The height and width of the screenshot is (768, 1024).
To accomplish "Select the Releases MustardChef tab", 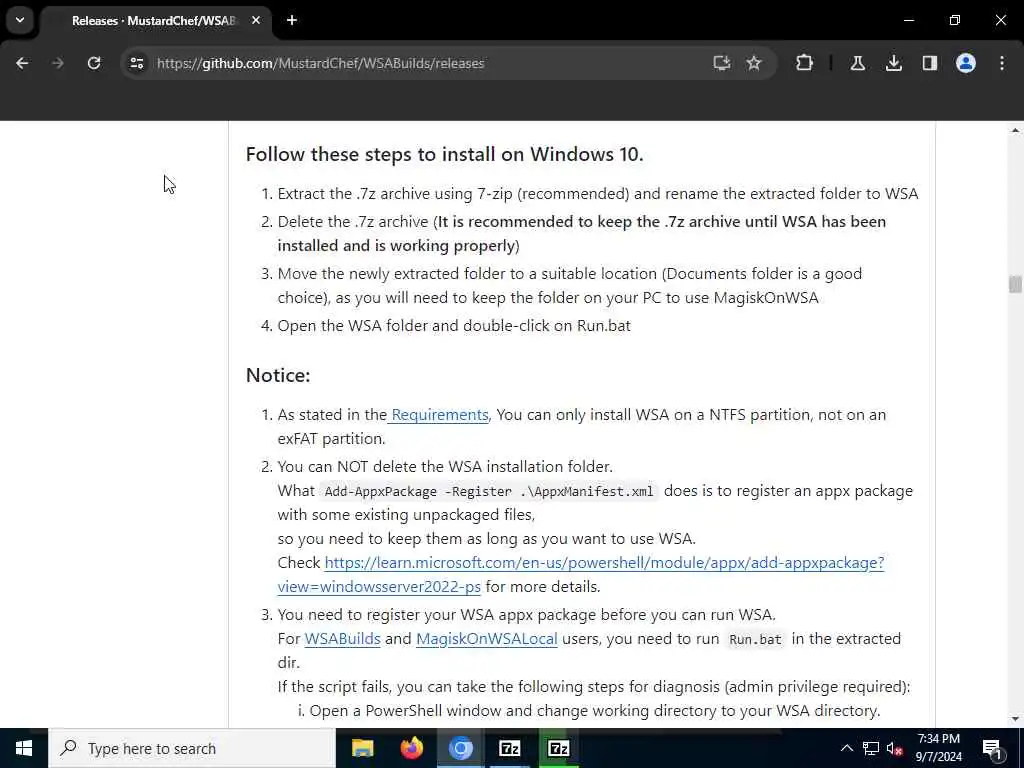I will point(155,21).
